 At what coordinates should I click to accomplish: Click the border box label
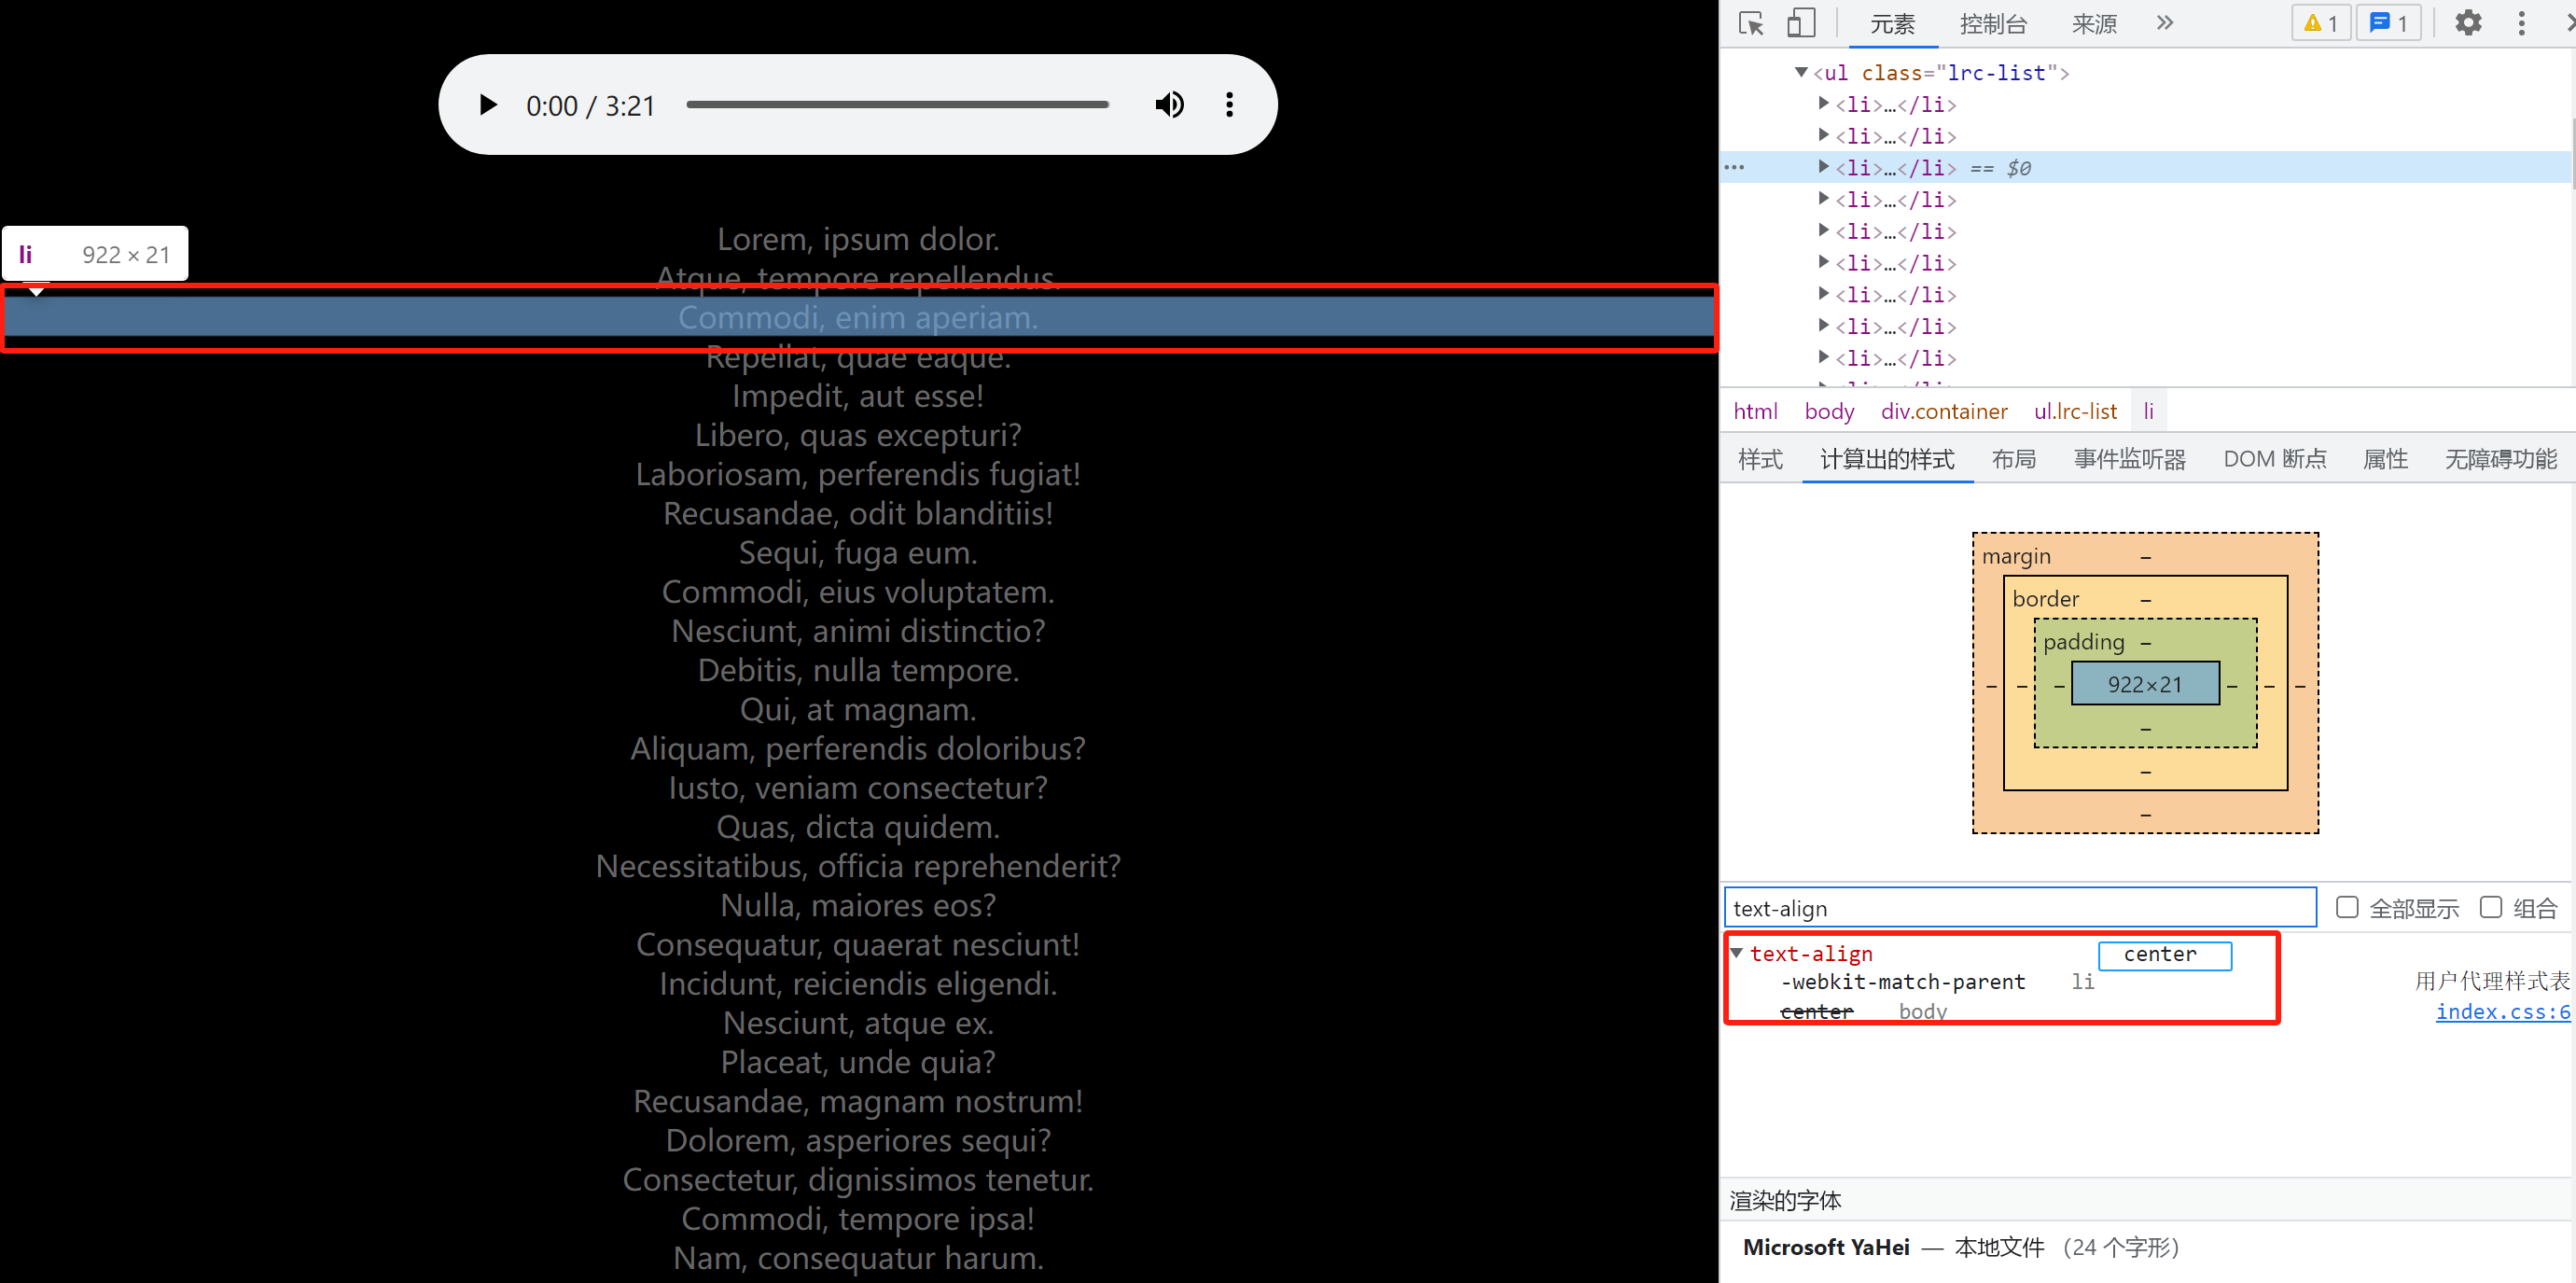(2045, 599)
